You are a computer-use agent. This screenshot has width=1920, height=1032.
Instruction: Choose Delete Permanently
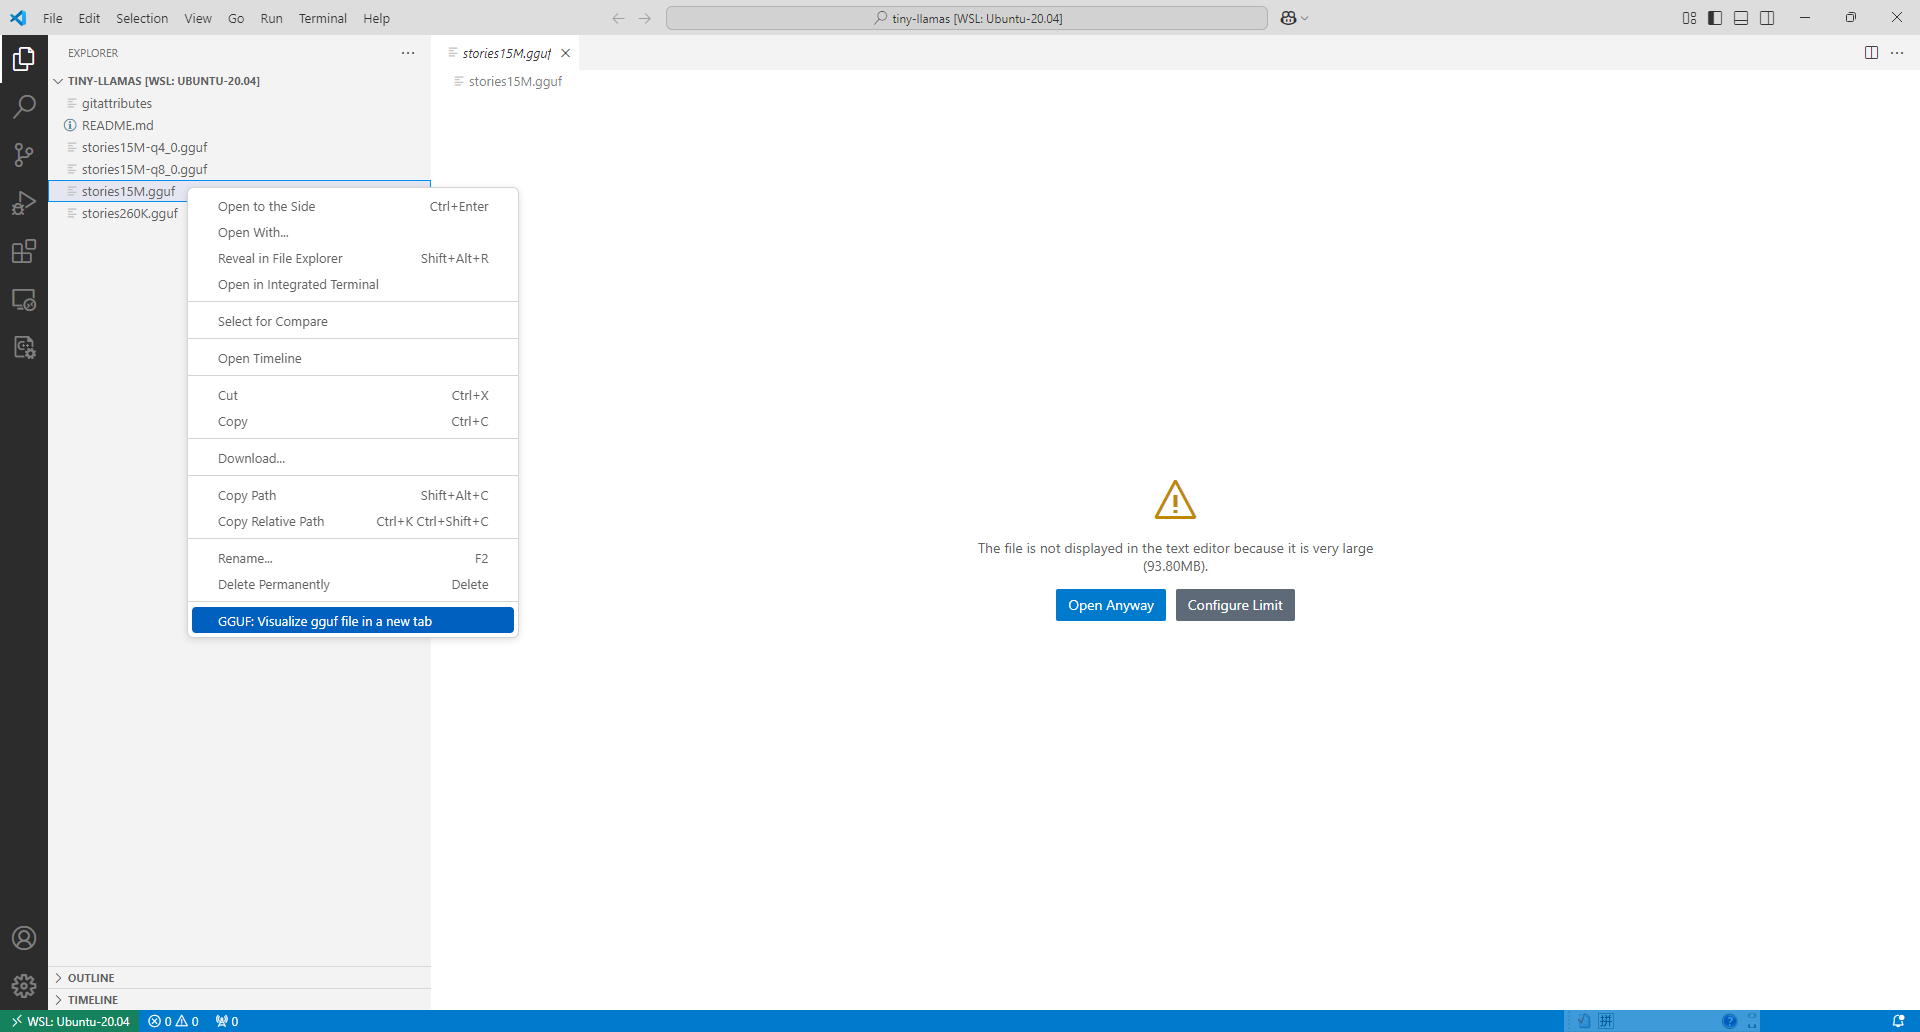click(x=353, y=585)
